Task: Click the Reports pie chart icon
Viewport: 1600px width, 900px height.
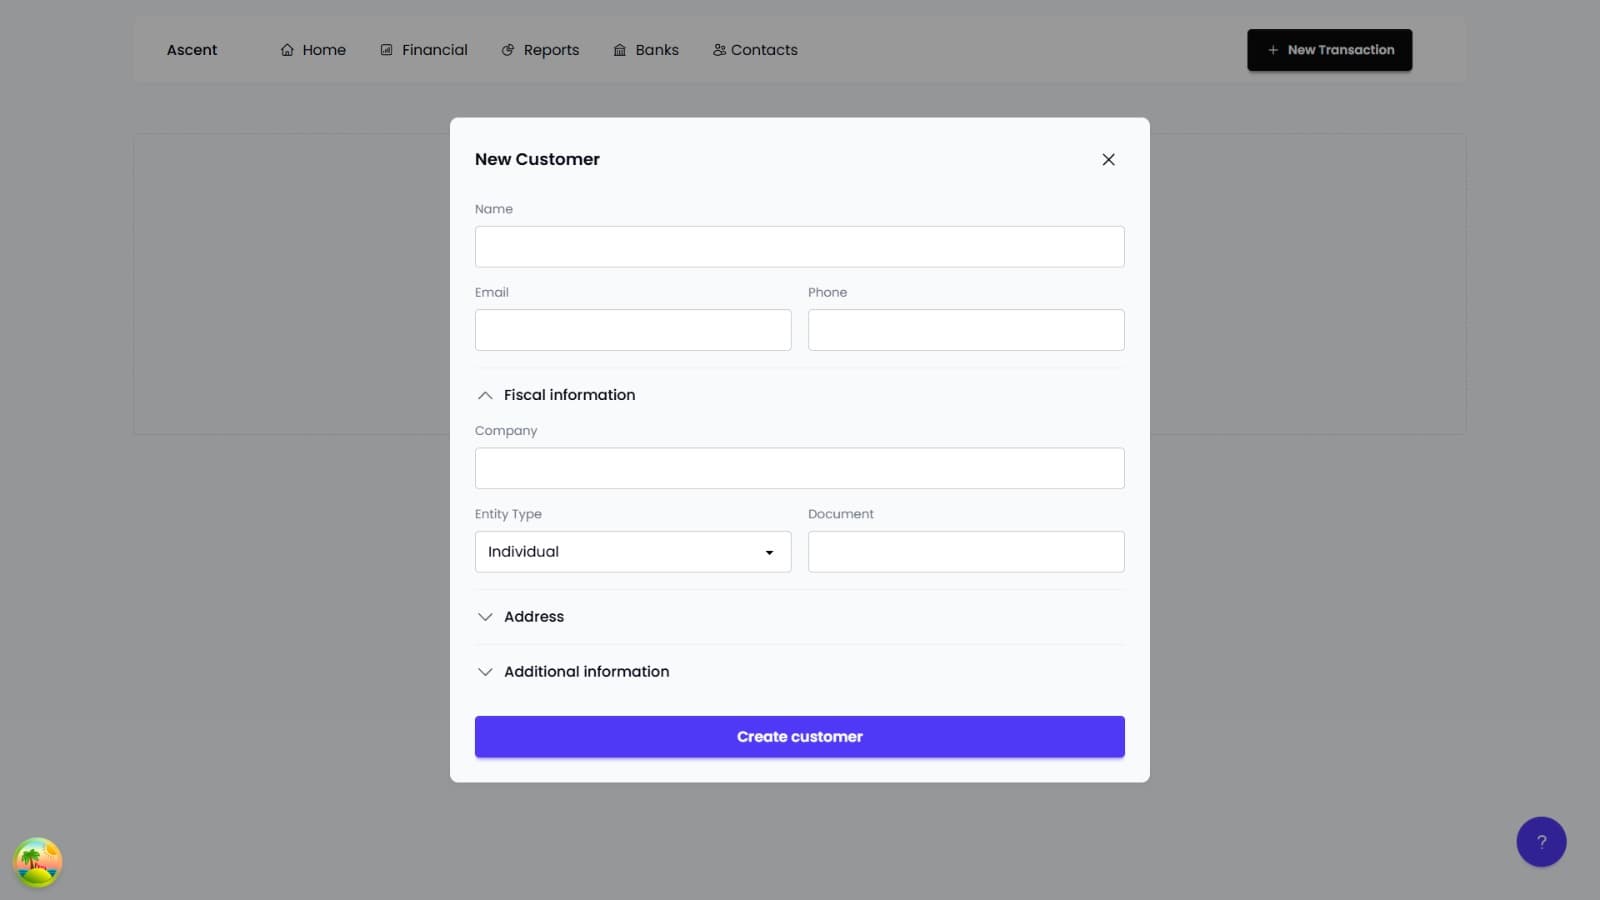Action: [x=508, y=50]
